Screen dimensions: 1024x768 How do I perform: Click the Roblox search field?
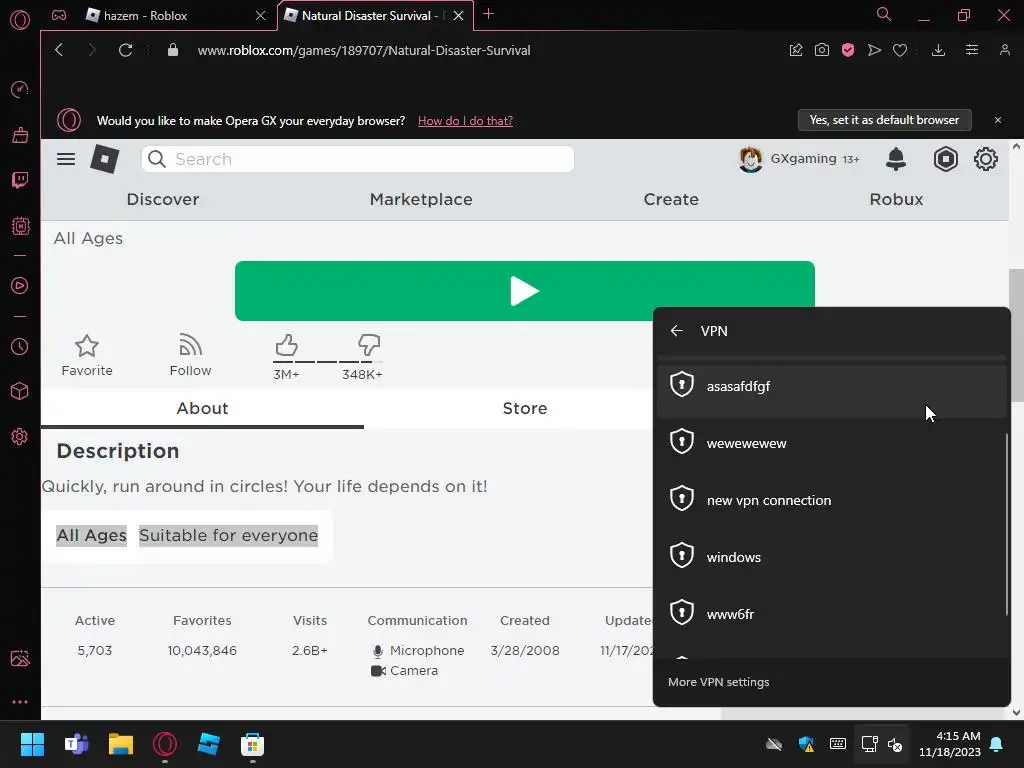(x=357, y=159)
